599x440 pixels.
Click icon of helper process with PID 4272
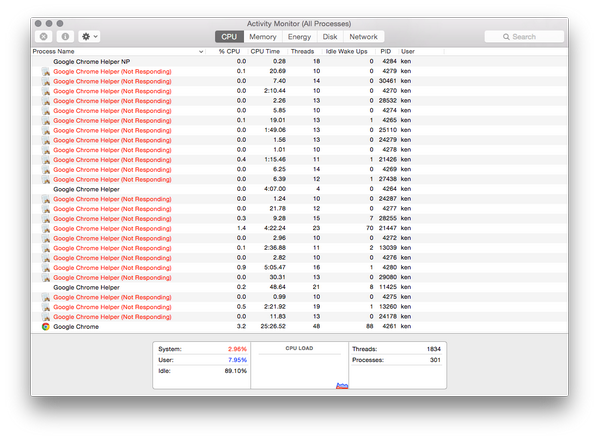[x=46, y=238]
